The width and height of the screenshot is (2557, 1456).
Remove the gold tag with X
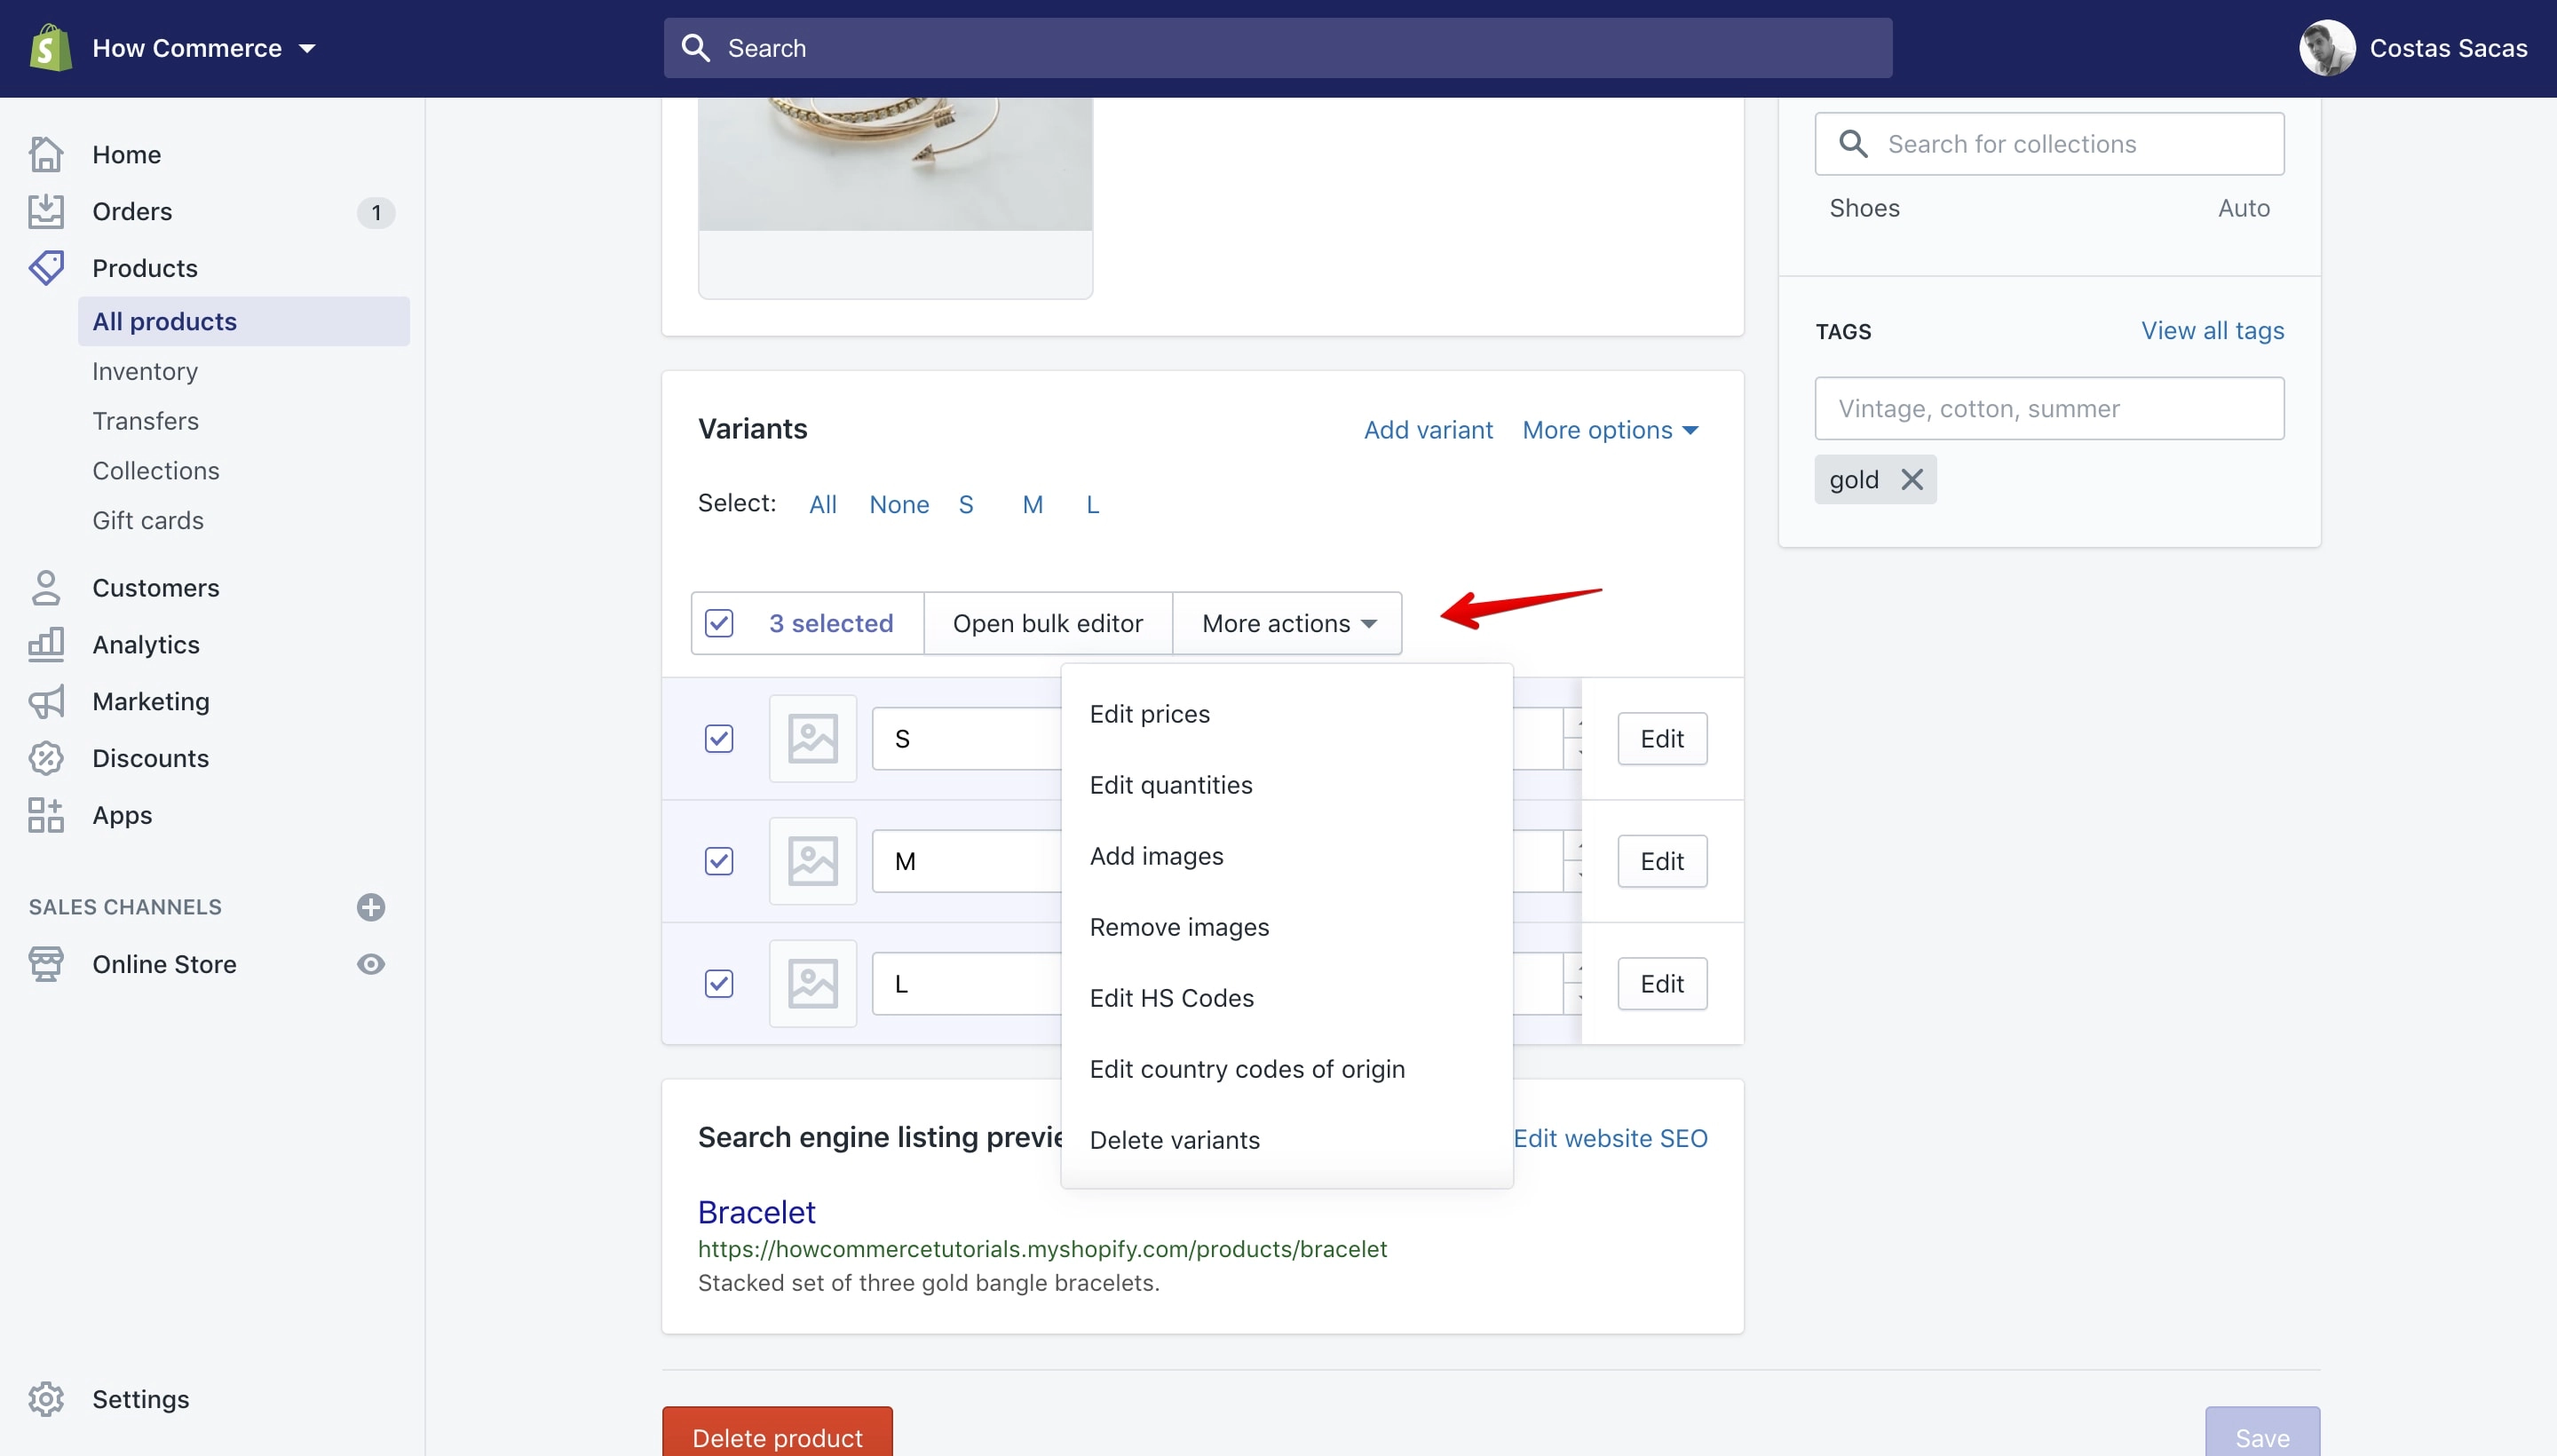(x=1911, y=479)
